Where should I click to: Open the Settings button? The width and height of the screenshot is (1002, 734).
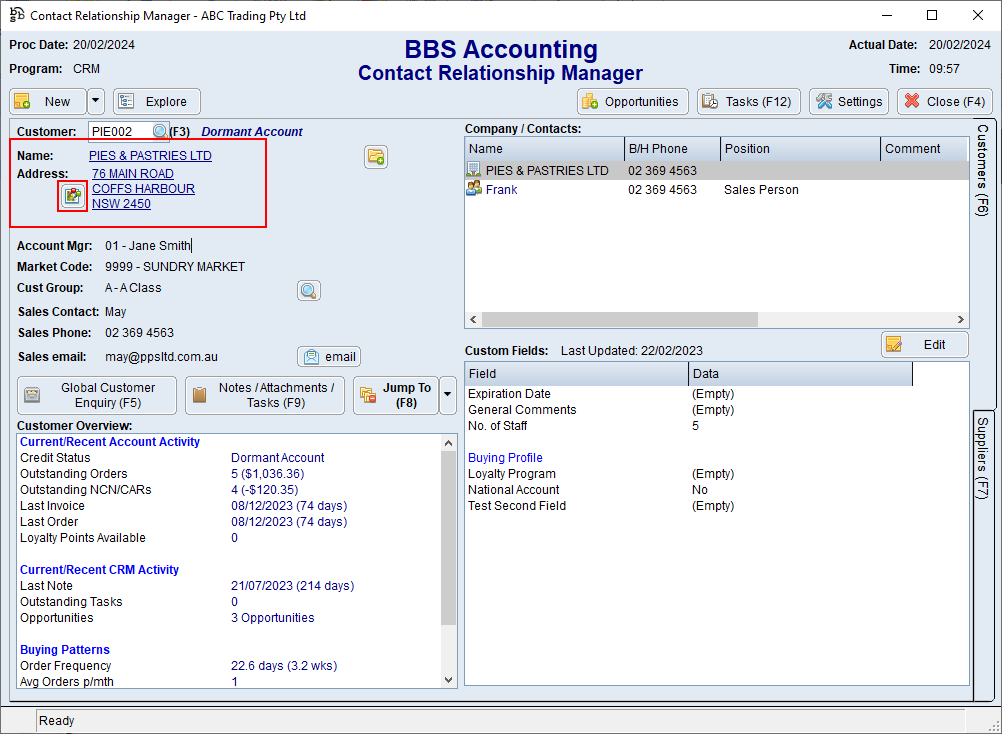click(x=849, y=101)
